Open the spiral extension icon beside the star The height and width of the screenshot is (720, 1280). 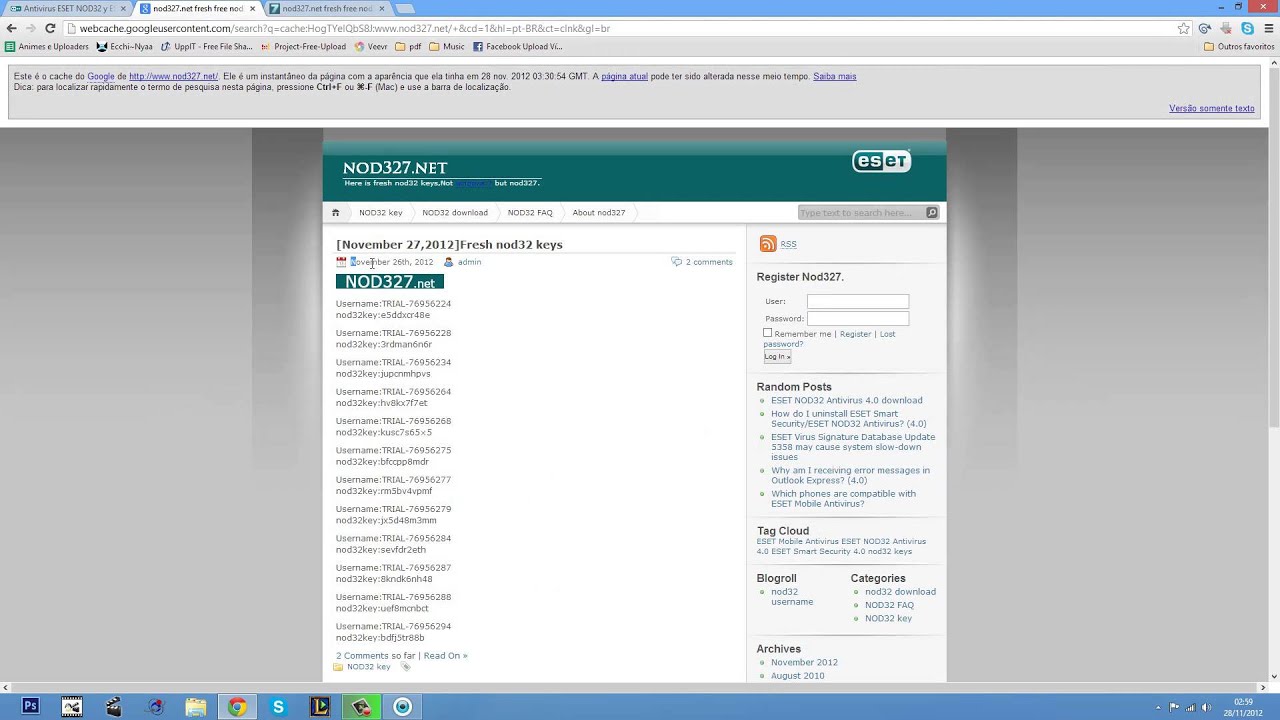[1205, 28]
